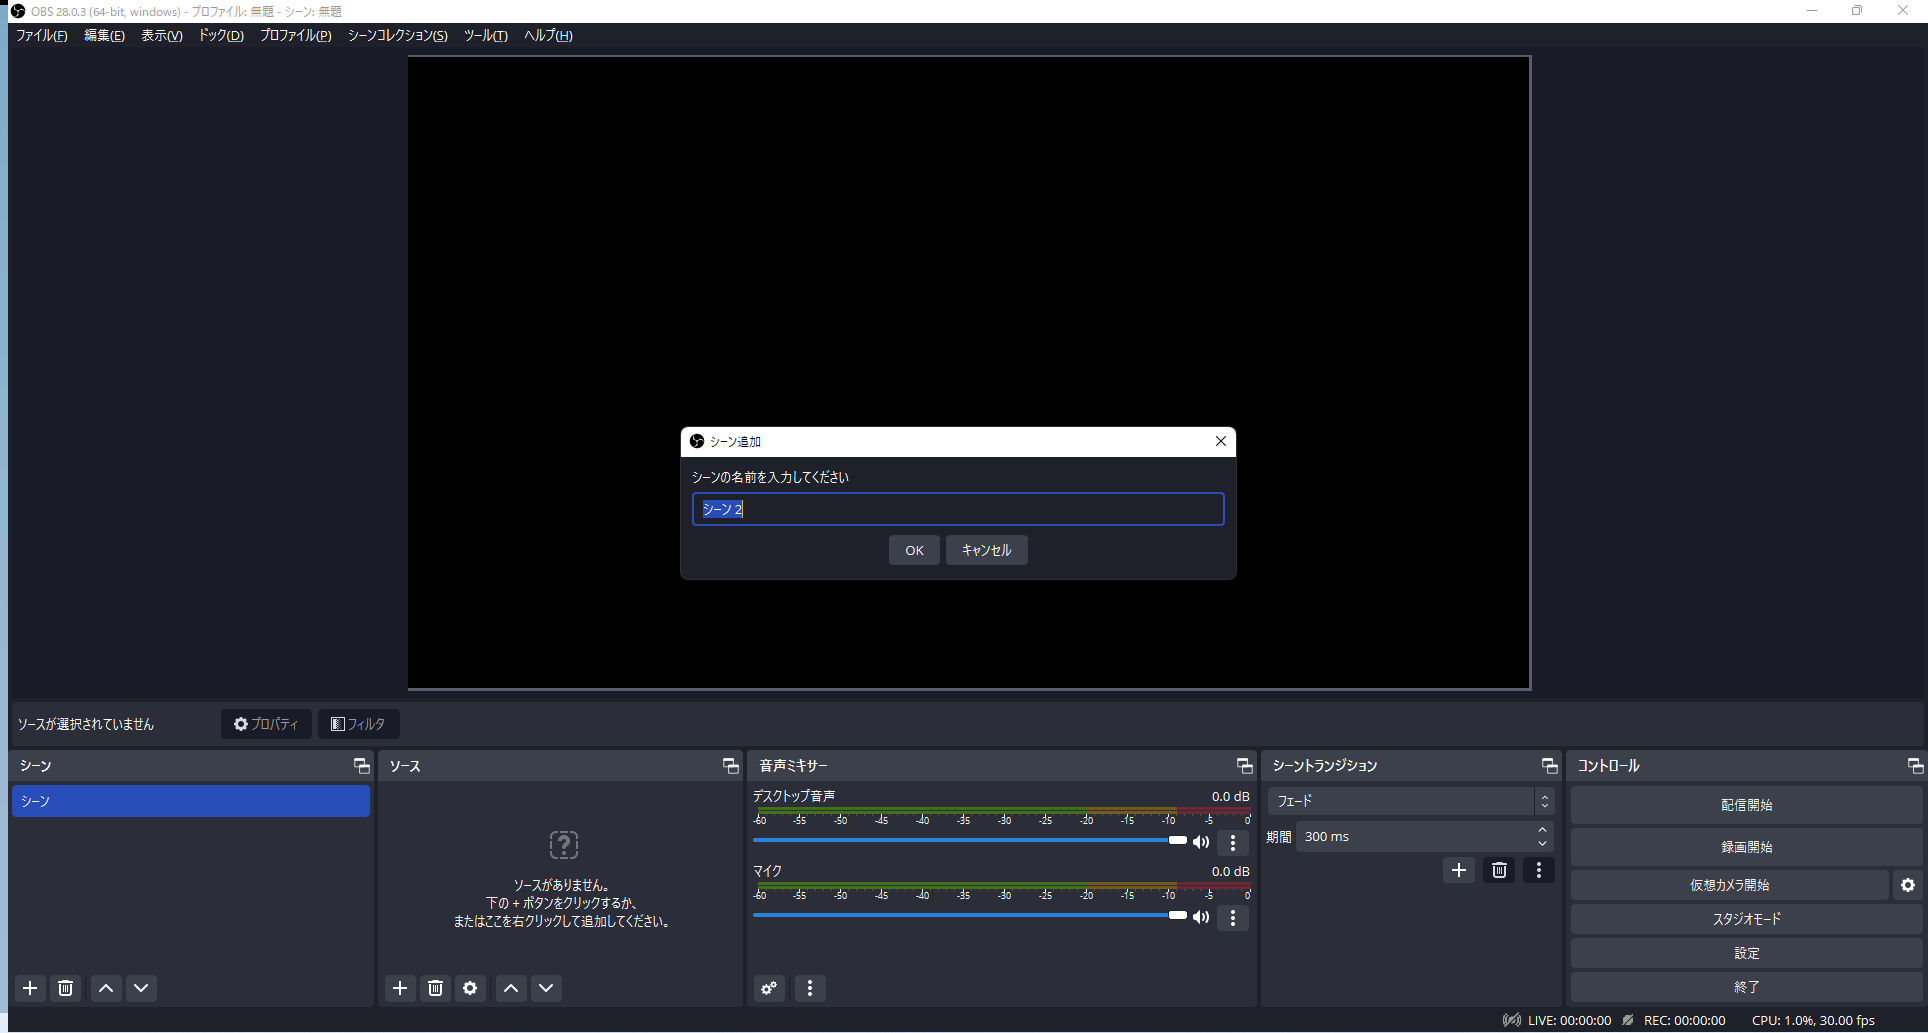This screenshot has width=1928, height=1033.
Task: Click the add scene plus icon
Action: point(30,988)
